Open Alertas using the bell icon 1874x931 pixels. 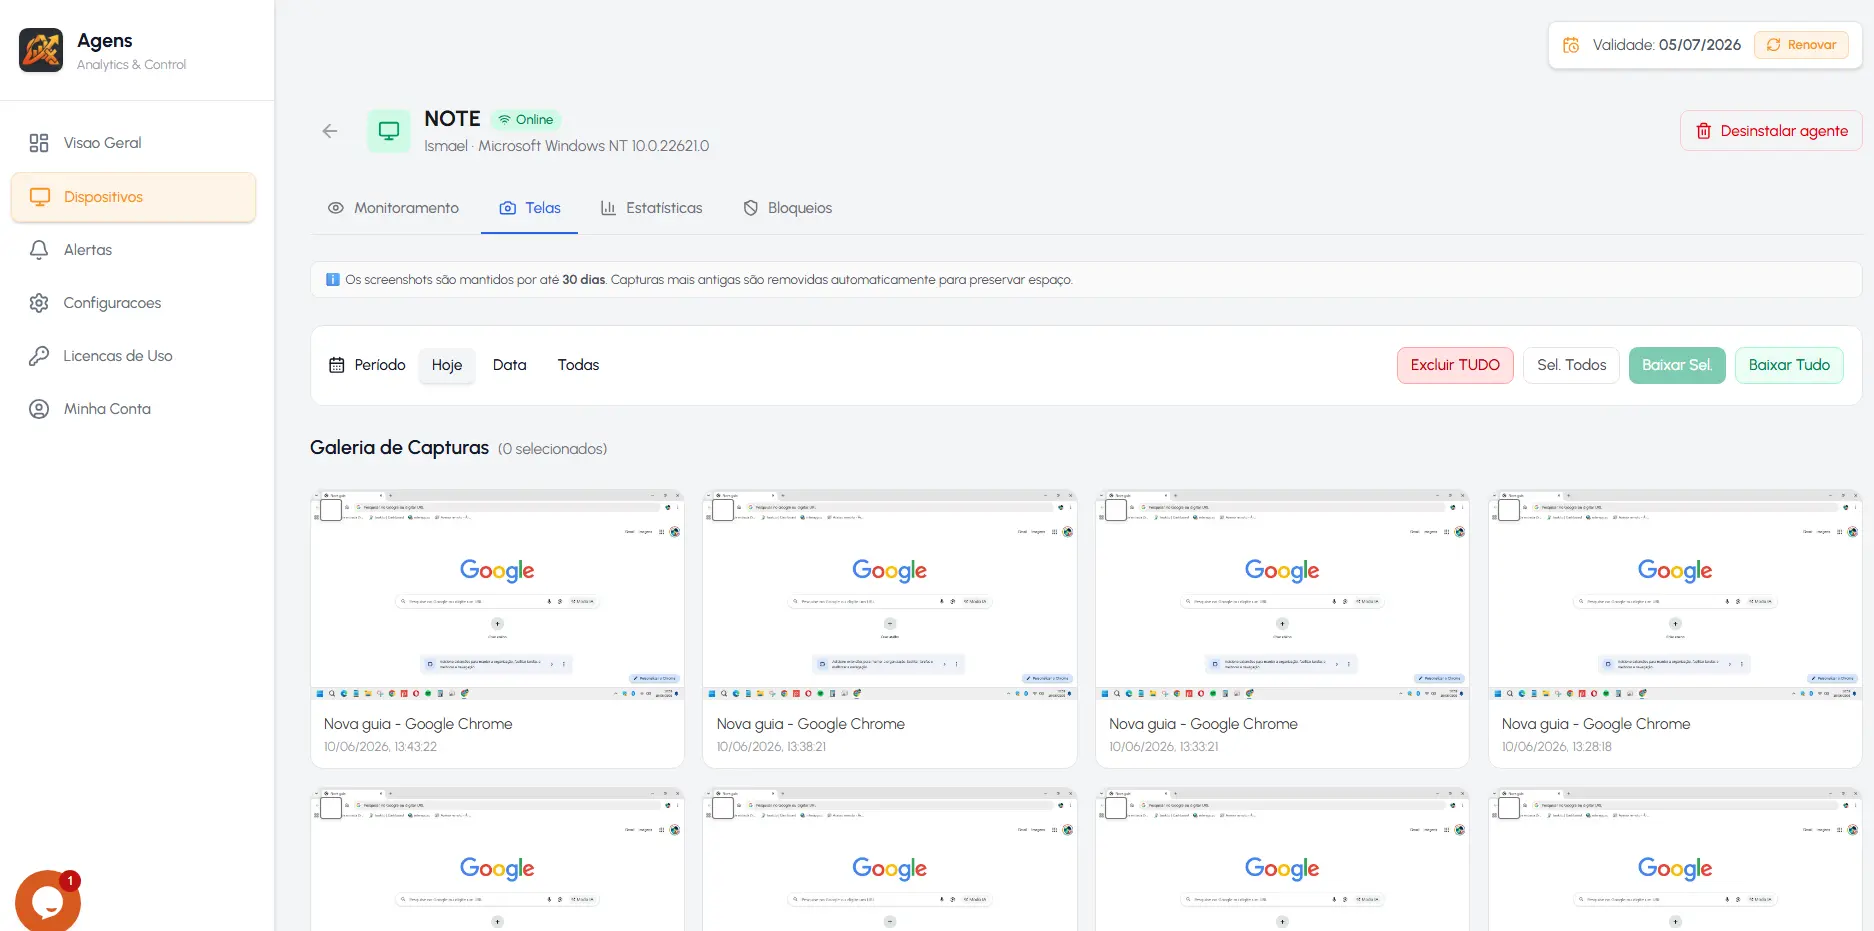click(39, 250)
